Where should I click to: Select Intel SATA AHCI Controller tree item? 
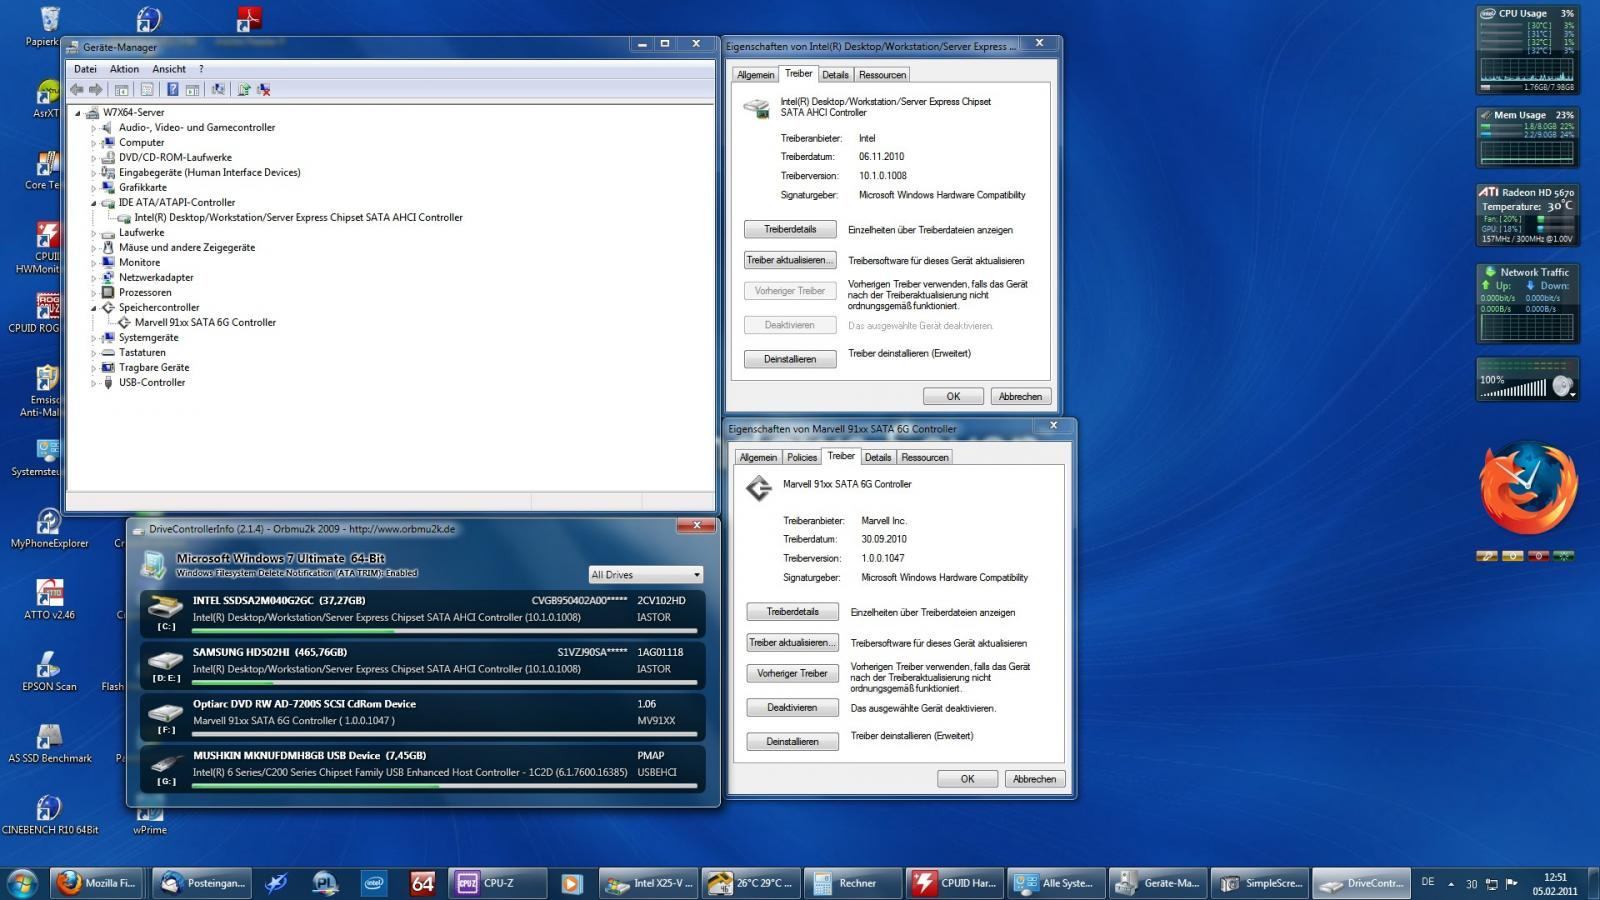click(x=298, y=218)
